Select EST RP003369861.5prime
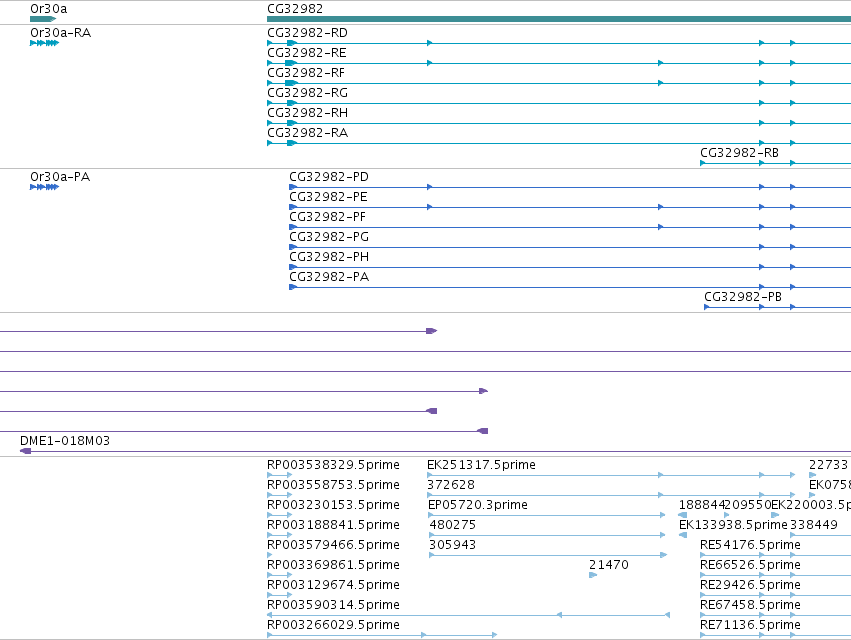Viewport: 851px width, 640px height. pyautogui.click(x=333, y=566)
